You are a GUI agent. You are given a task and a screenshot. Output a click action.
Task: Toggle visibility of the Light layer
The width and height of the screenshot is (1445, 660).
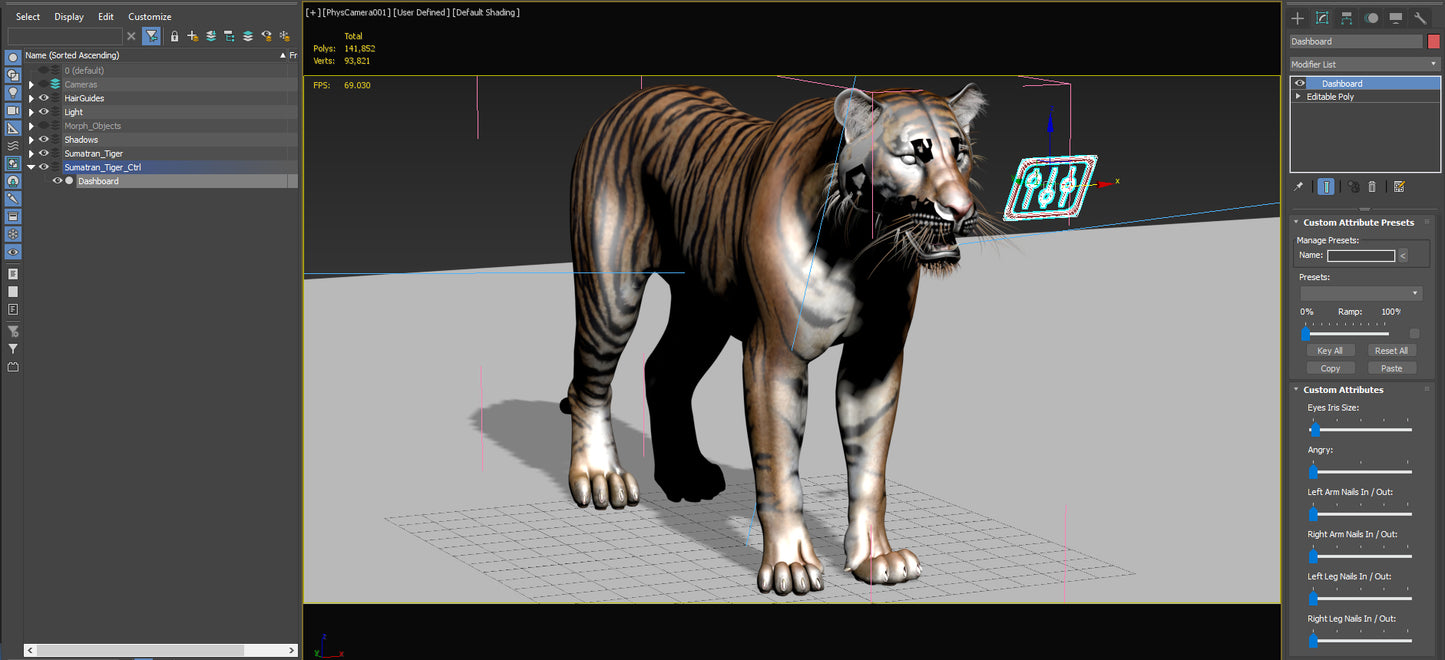click(x=44, y=111)
